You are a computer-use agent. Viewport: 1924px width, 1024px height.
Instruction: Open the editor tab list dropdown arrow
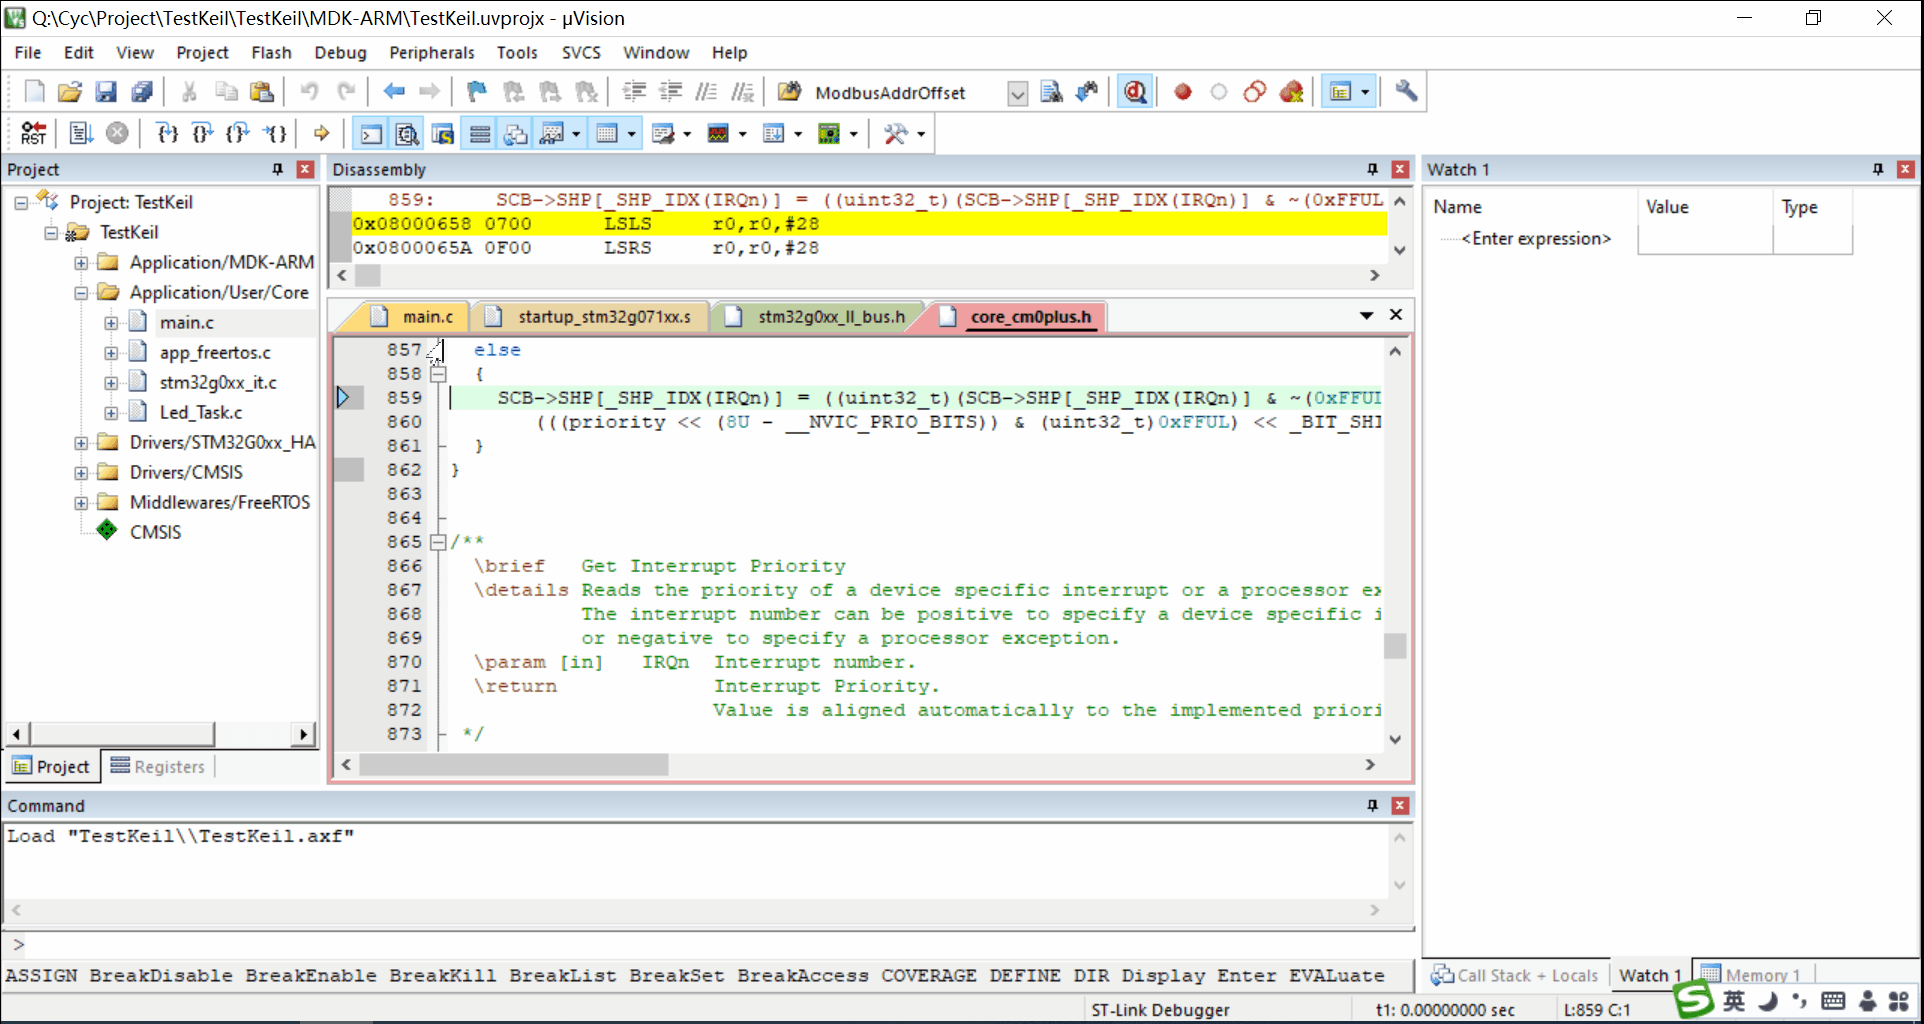[1366, 316]
